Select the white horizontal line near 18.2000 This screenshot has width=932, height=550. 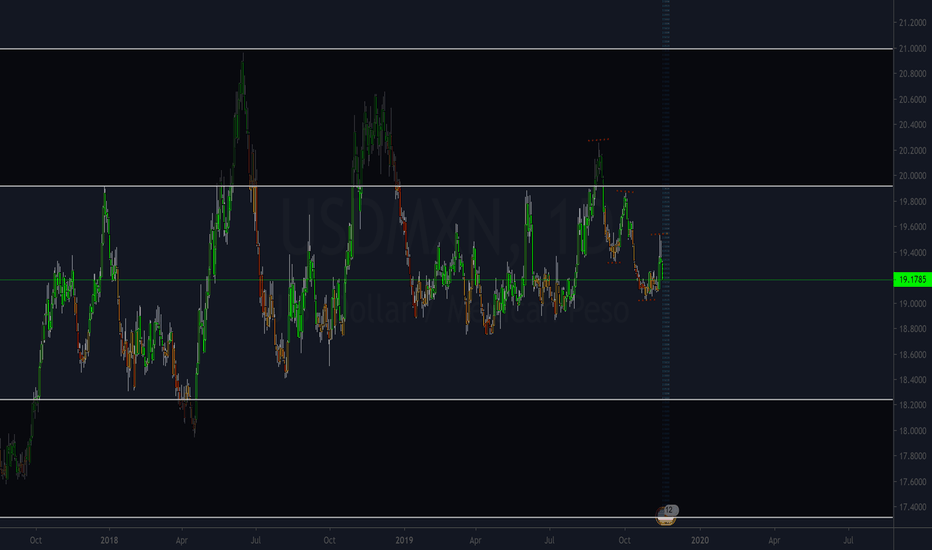450,400
